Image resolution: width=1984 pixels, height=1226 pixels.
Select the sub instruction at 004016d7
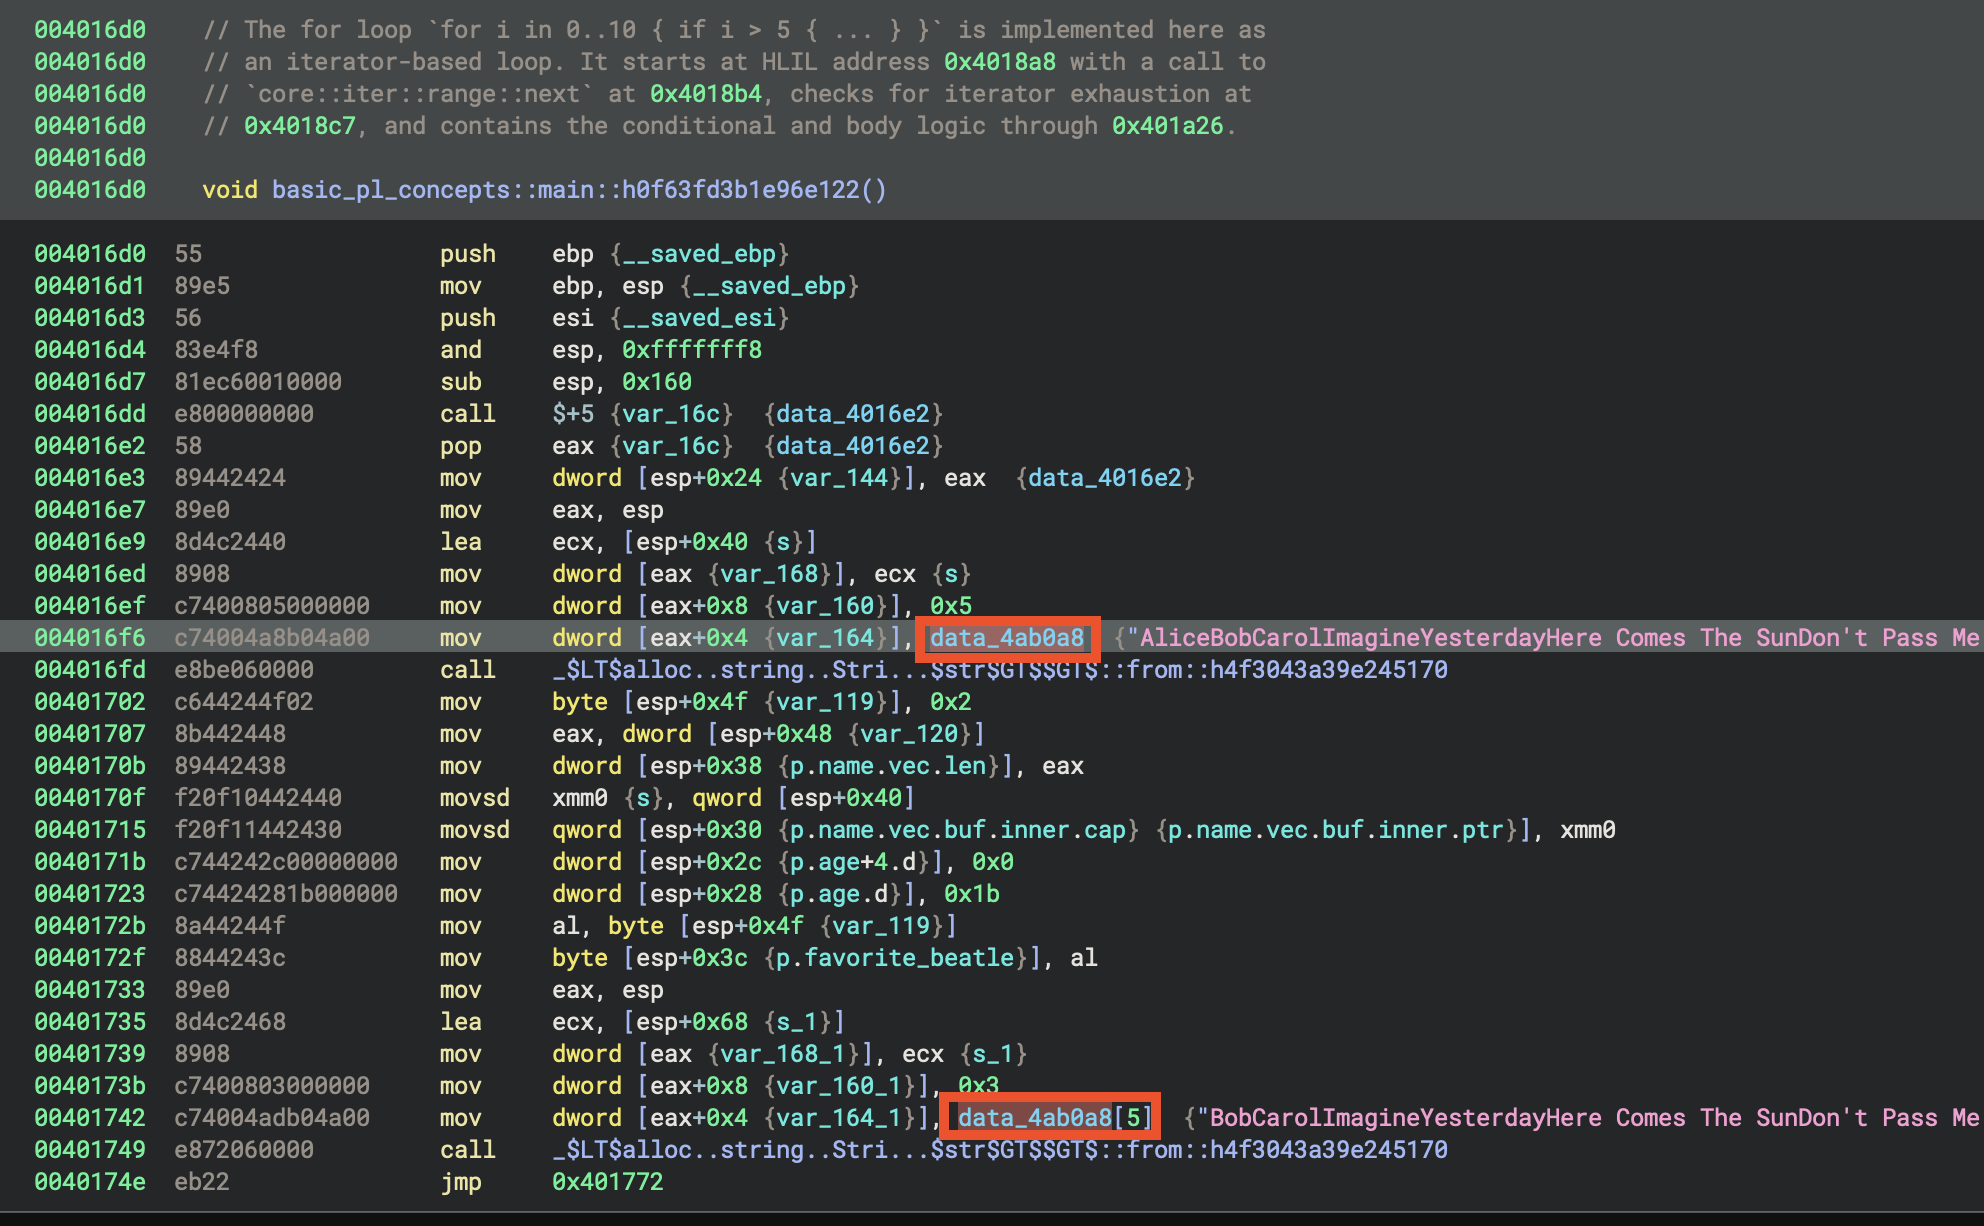coord(461,382)
